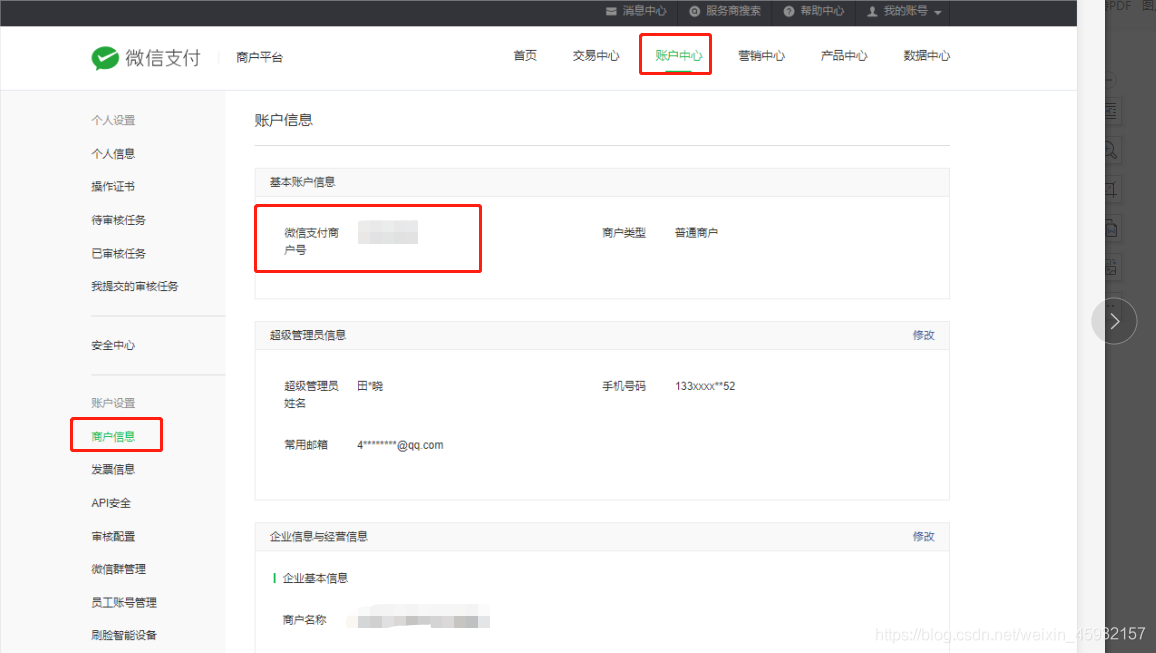Expand the right-side panel via circular chevron
This screenshot has height=653, width=1156.
tap(1114, 320)
